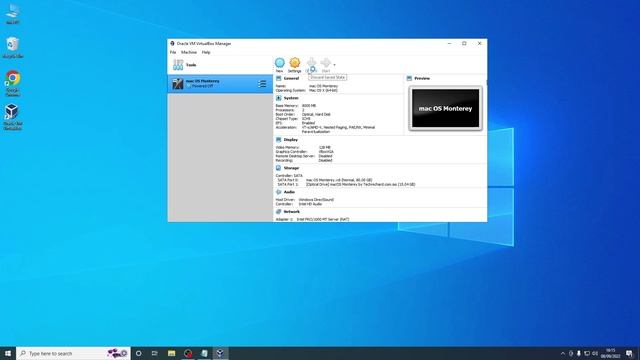The image size is (640, 360).
Task: Click the System section icon
Action: pos(278,98)
